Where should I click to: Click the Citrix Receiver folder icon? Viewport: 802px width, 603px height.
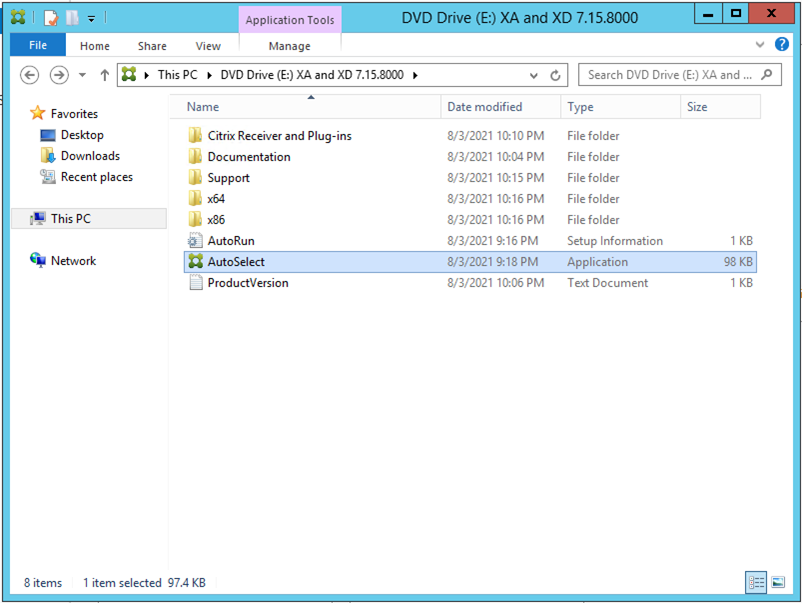click(x=195, y=136)
